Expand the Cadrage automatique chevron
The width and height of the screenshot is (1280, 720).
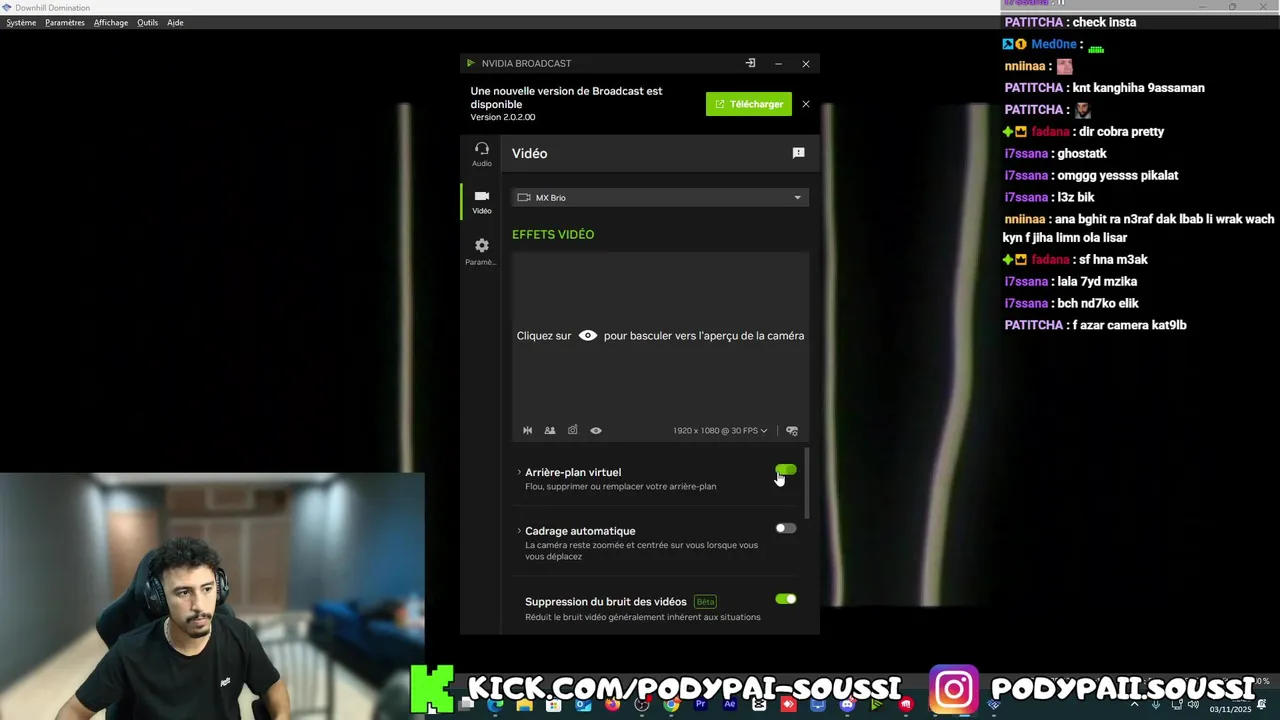point(519,531)
